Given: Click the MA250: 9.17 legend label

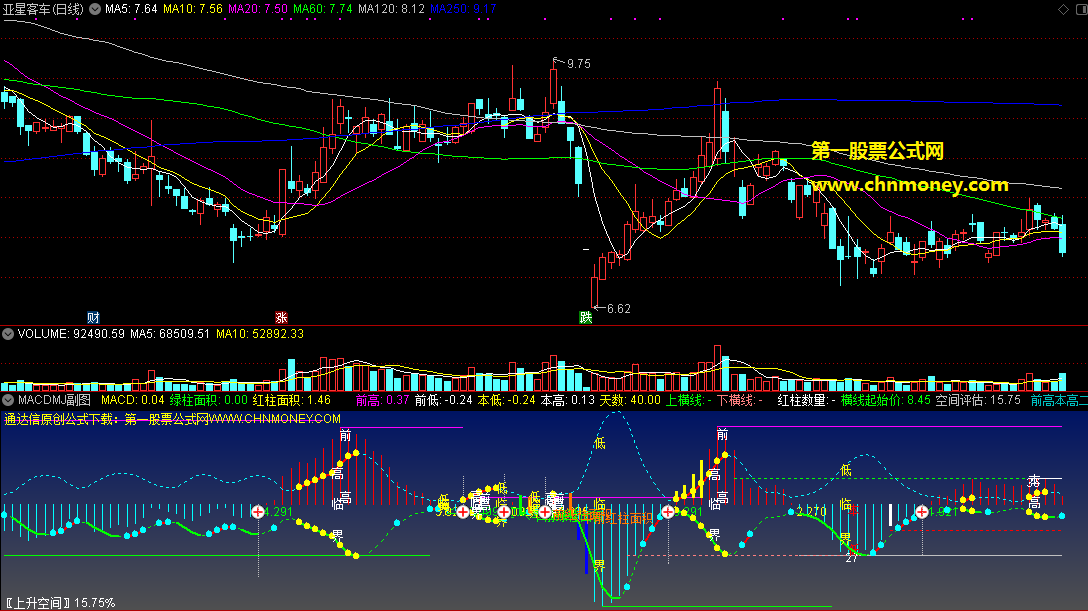Looking at the screenshot, I should pyautogui.click(x=463, y=9).
